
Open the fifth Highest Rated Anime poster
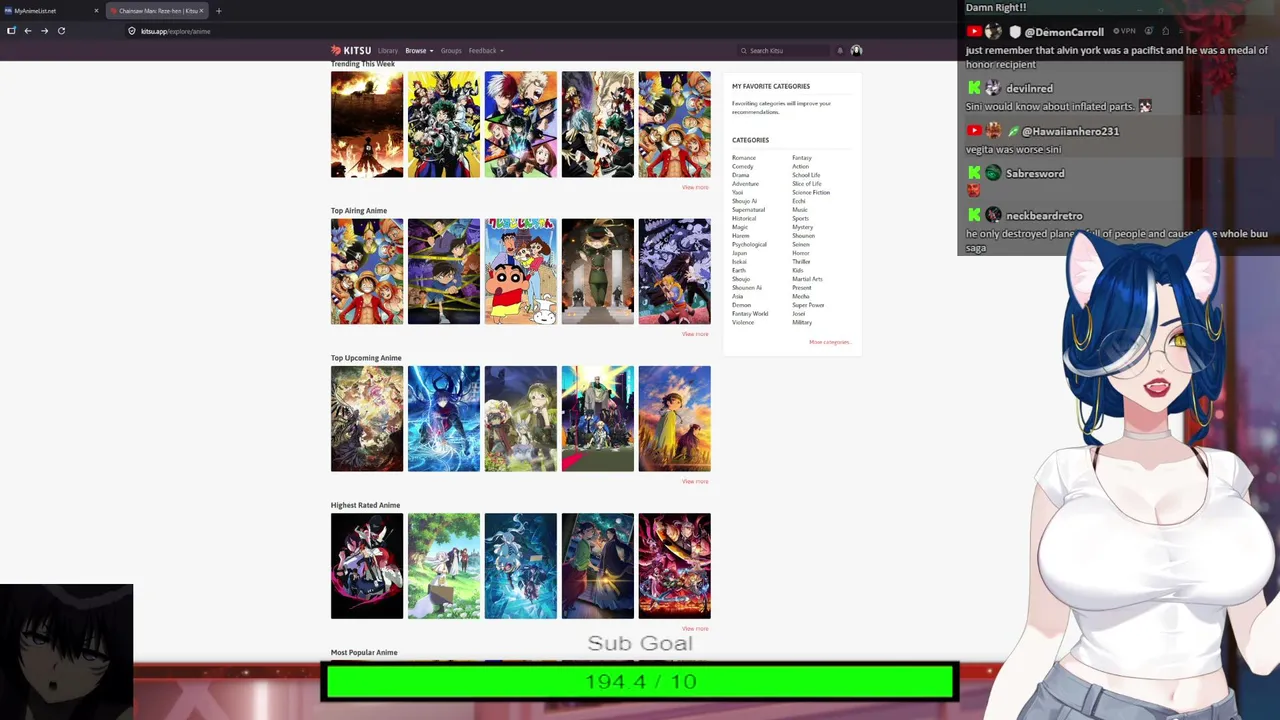point(675,566)
